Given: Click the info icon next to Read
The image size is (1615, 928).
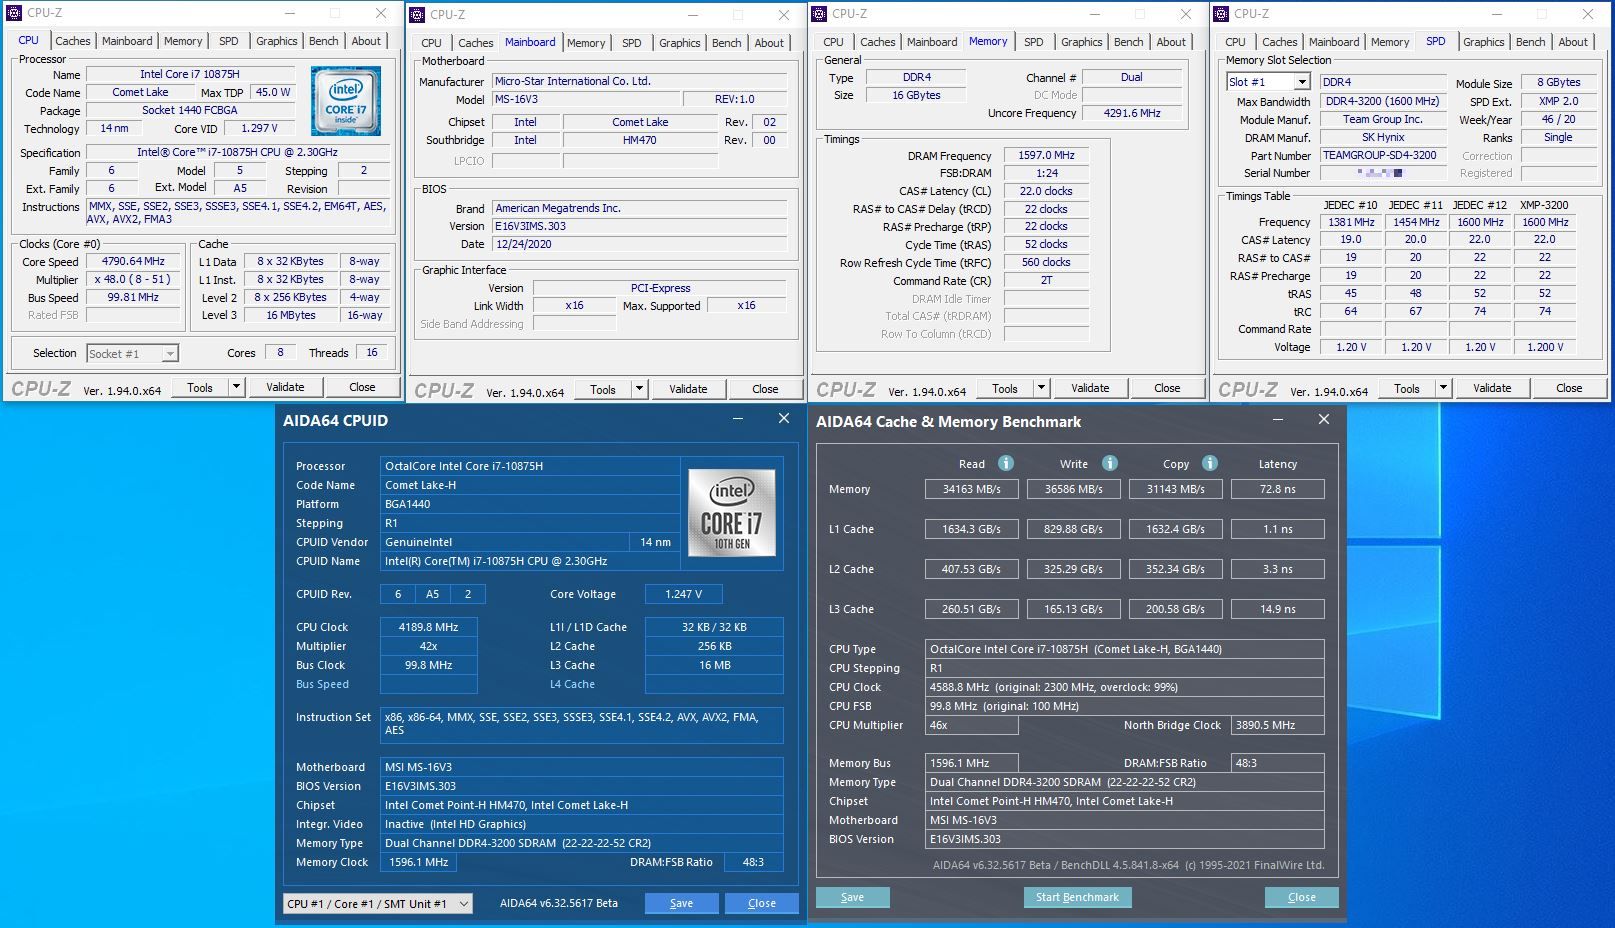Looking at the screenshot, I should [1006, 463].
